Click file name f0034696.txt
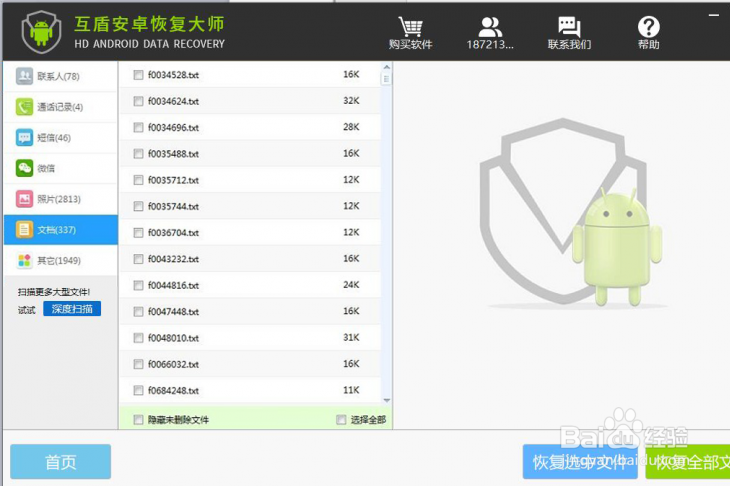Screen dimensions: 730x486 (x=174, y=128)
